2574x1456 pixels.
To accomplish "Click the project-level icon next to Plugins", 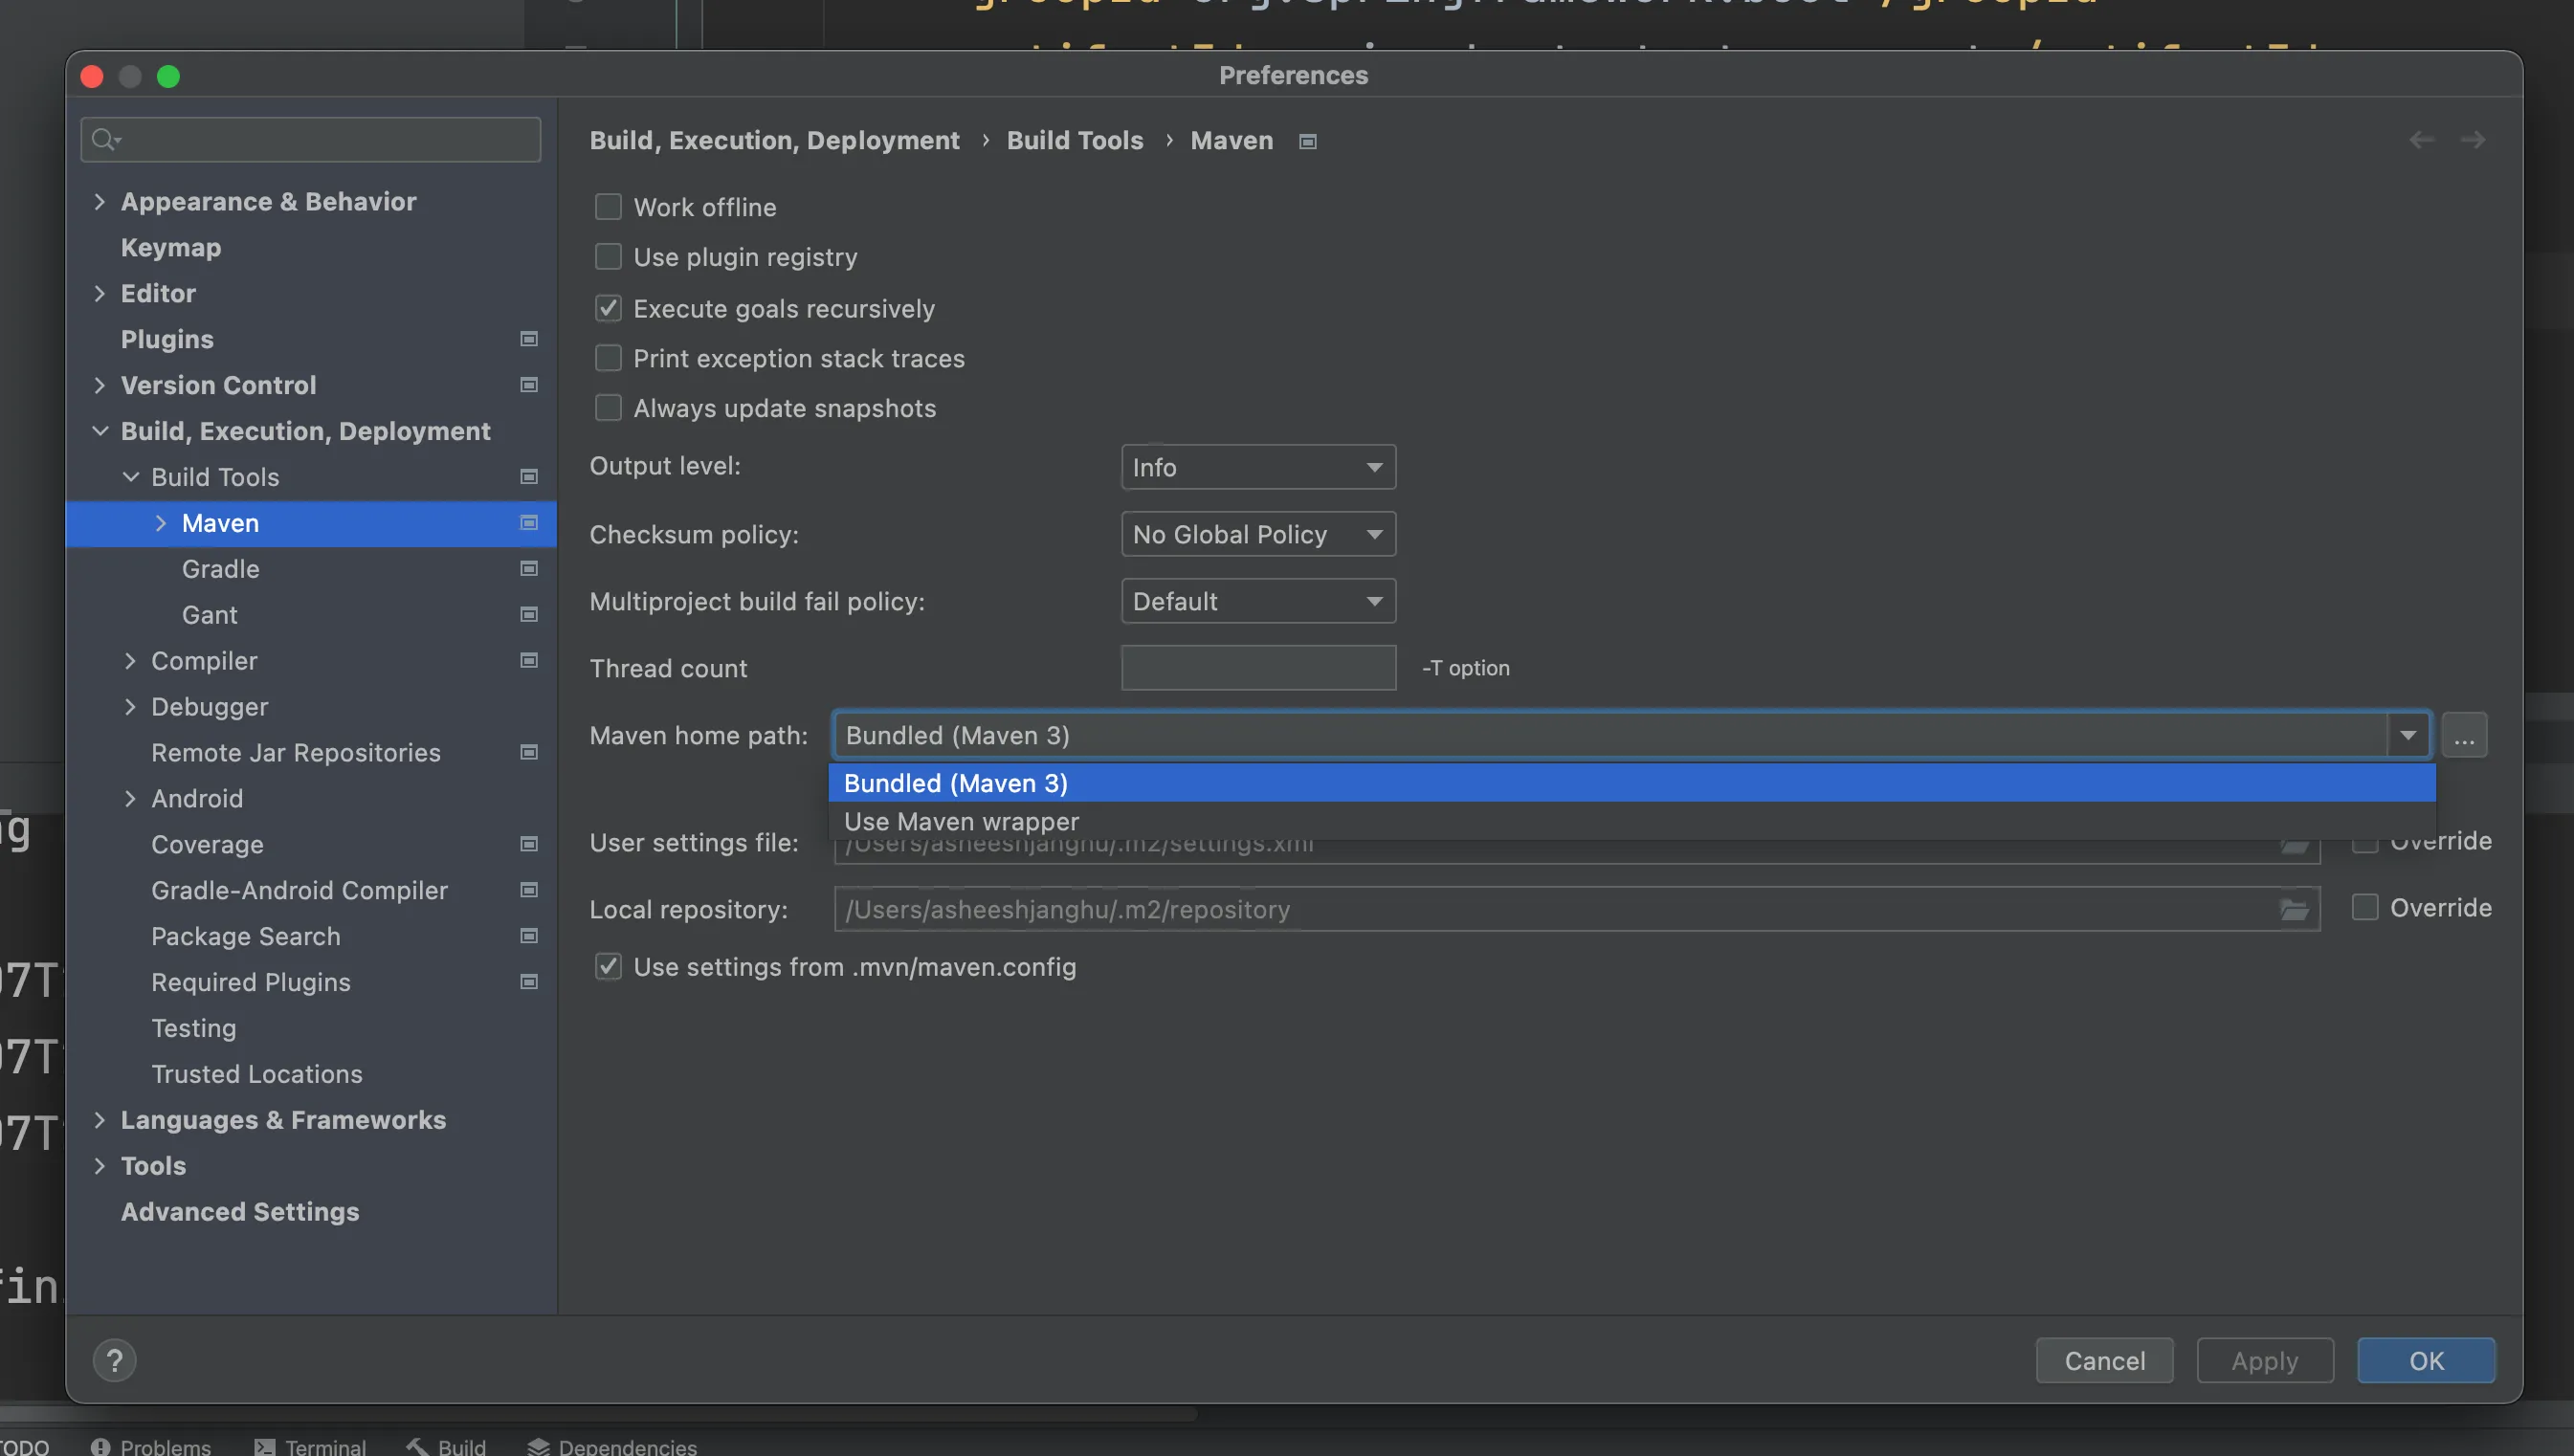I will 529,339.
